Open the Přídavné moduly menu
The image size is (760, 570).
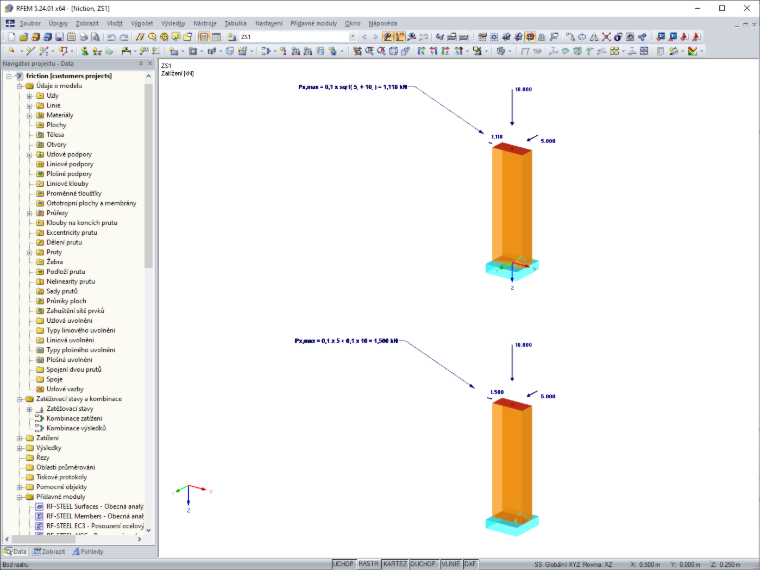(x=314, y=23)
